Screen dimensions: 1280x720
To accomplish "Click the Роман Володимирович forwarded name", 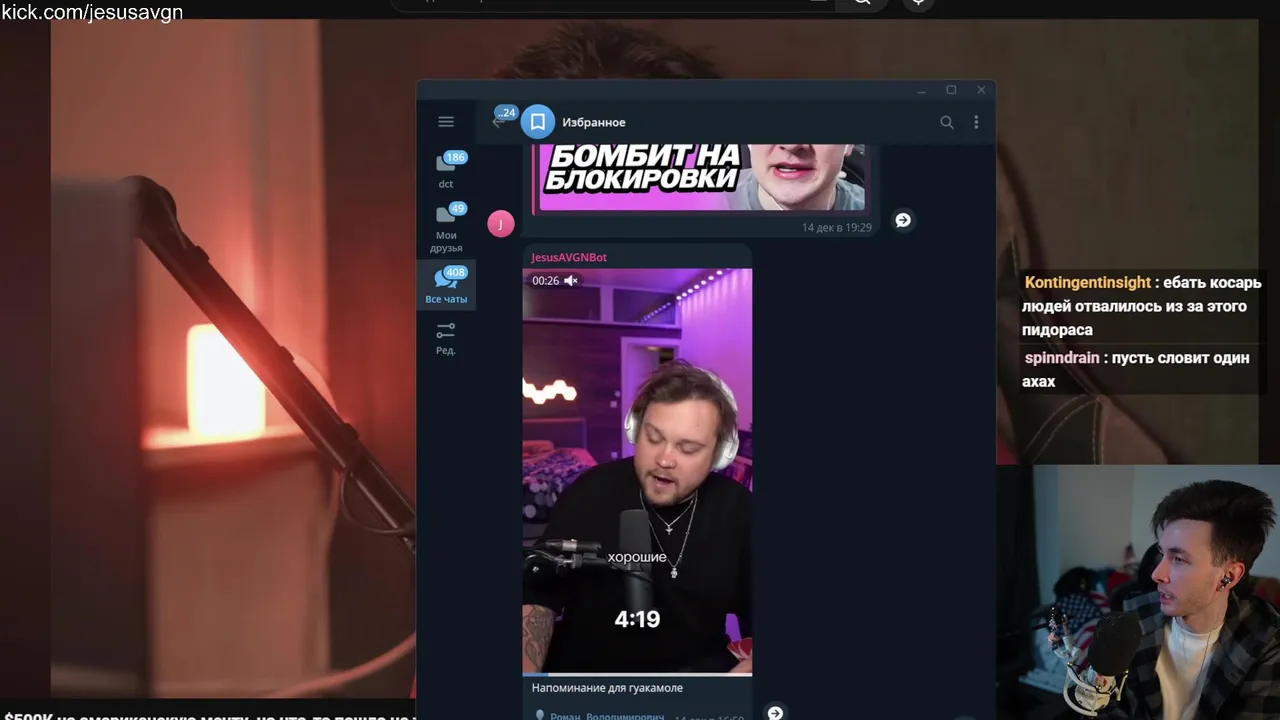I will coord(607,716).
